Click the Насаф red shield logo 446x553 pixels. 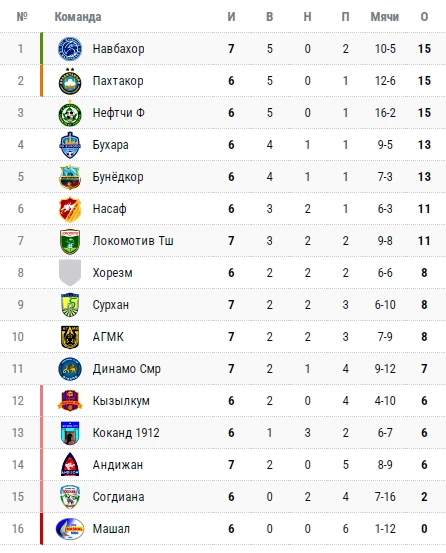point(70,209)
